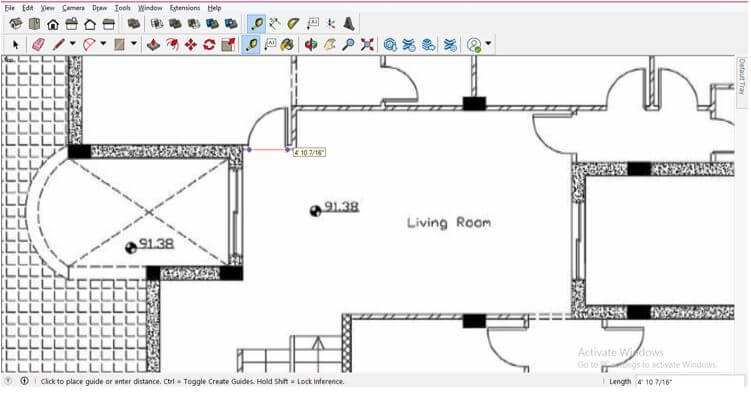The height and width of the screenshot is (395, 751).
Task: Open the Window menu
Action: coord(150,8)
